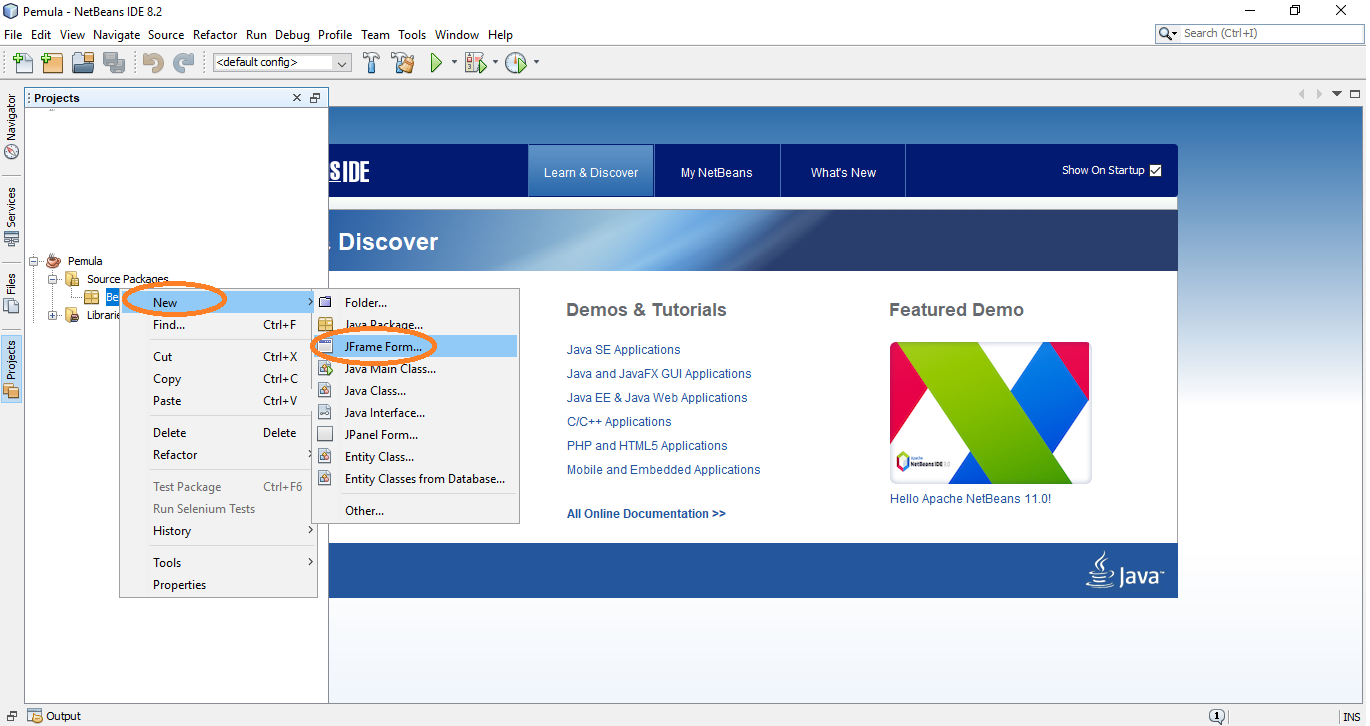Screen dimensions: 1370x726
Task: Select the Clean and Build toolbar icon
Action: tap(402, 62)
